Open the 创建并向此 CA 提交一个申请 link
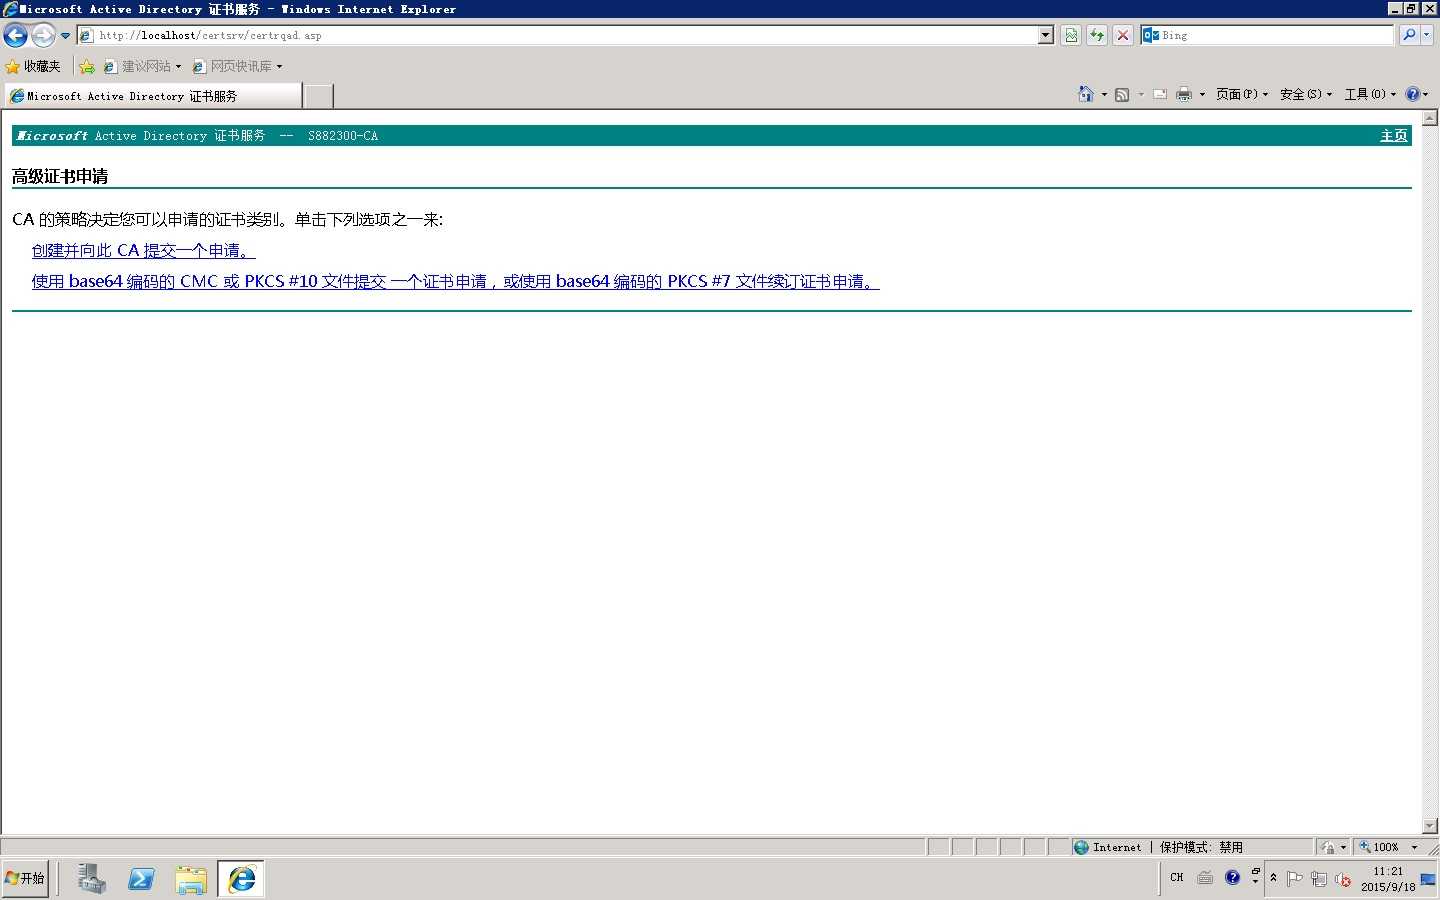 coord(143,251)
